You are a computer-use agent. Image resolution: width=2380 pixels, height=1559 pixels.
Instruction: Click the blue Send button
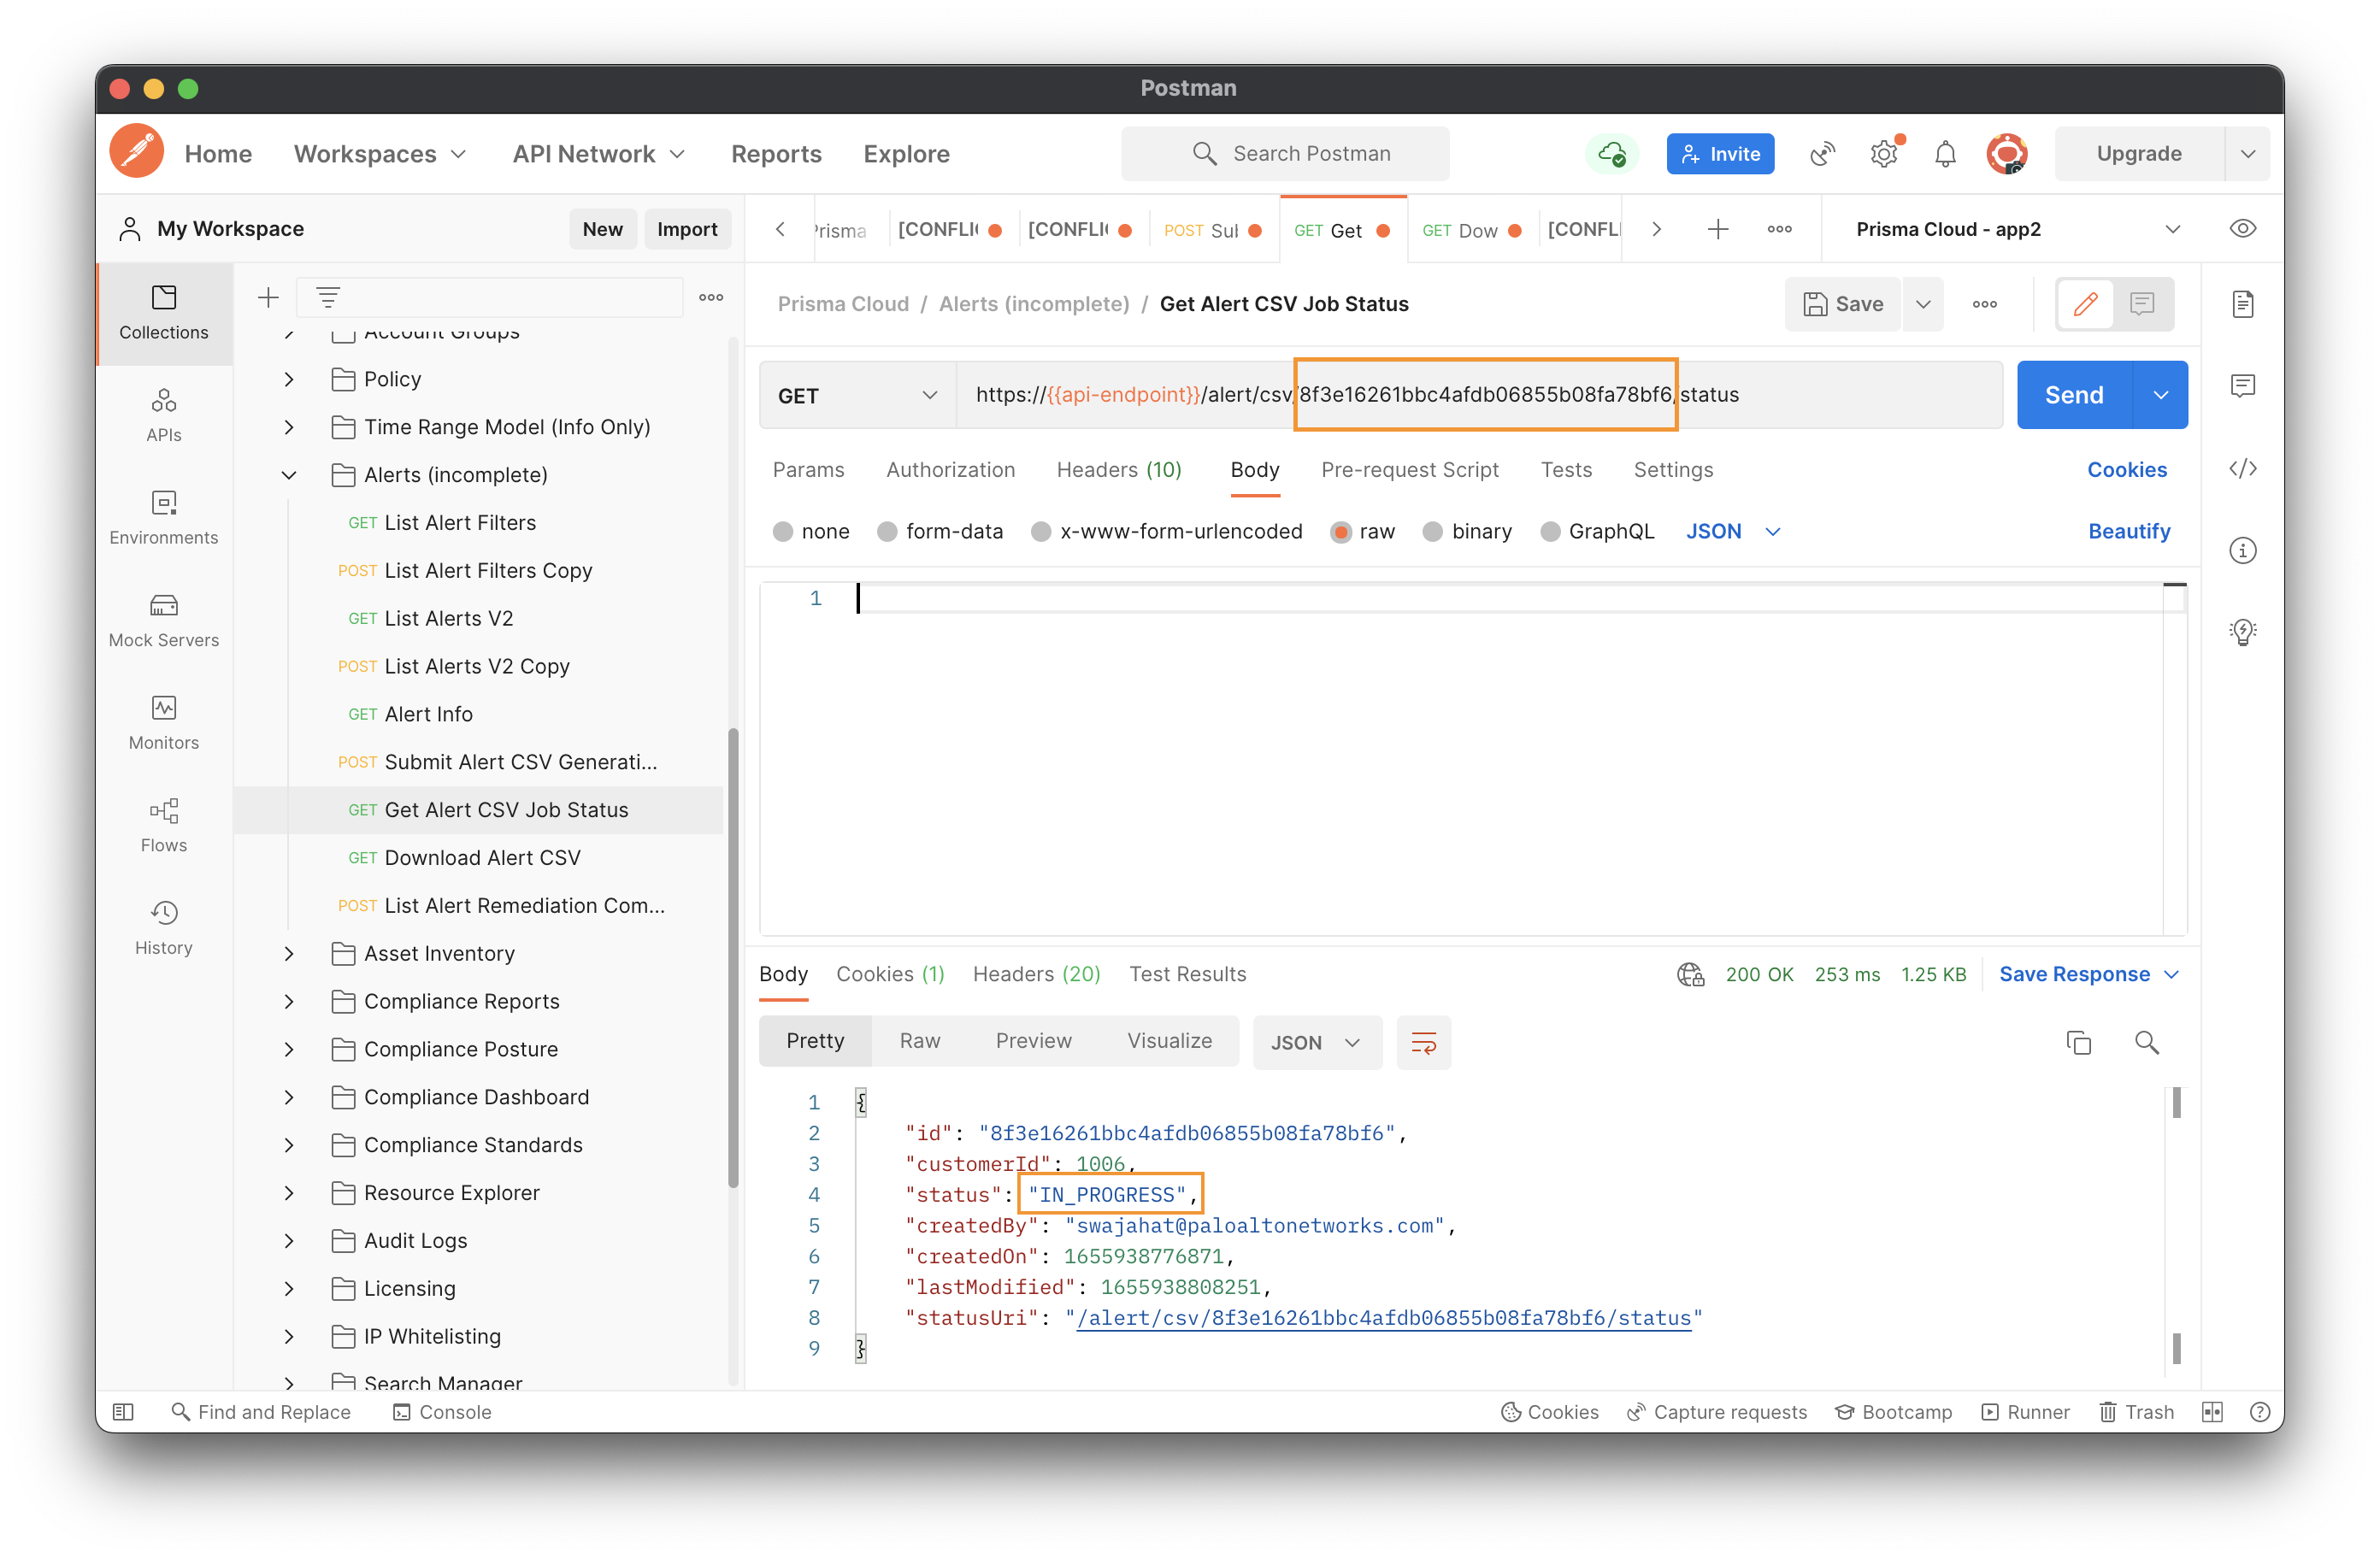[2074, 395]
